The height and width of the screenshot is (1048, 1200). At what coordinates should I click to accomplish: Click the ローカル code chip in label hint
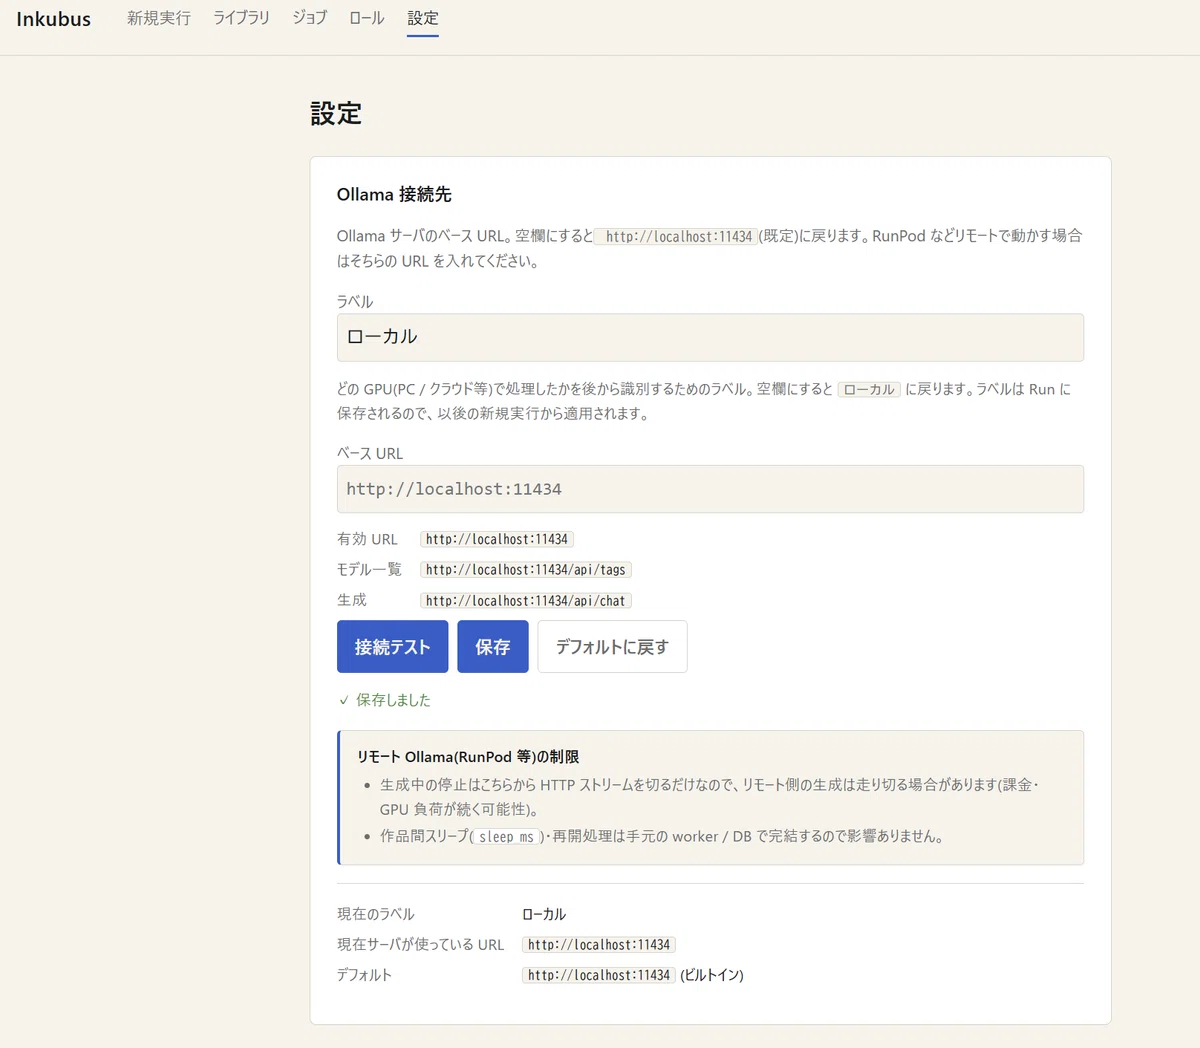pyautogui.click(x=869, y=389)
